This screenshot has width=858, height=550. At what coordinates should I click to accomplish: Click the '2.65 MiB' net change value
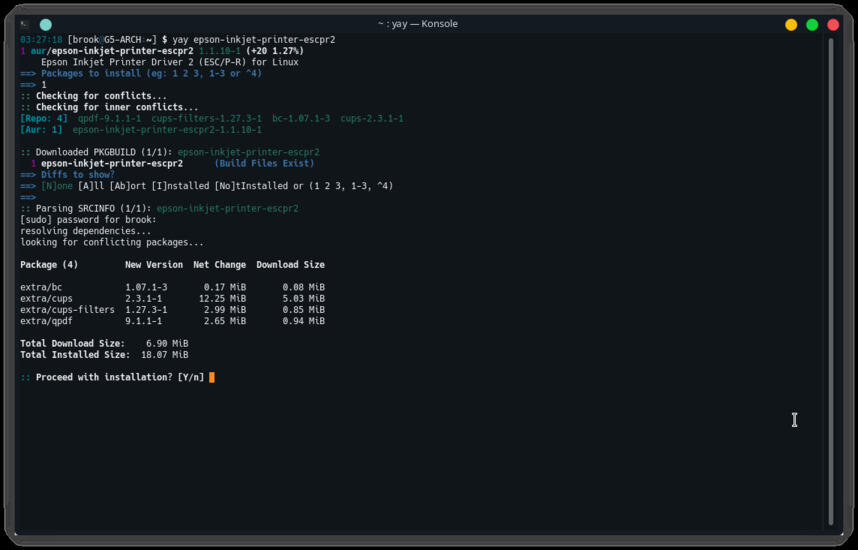225,321
